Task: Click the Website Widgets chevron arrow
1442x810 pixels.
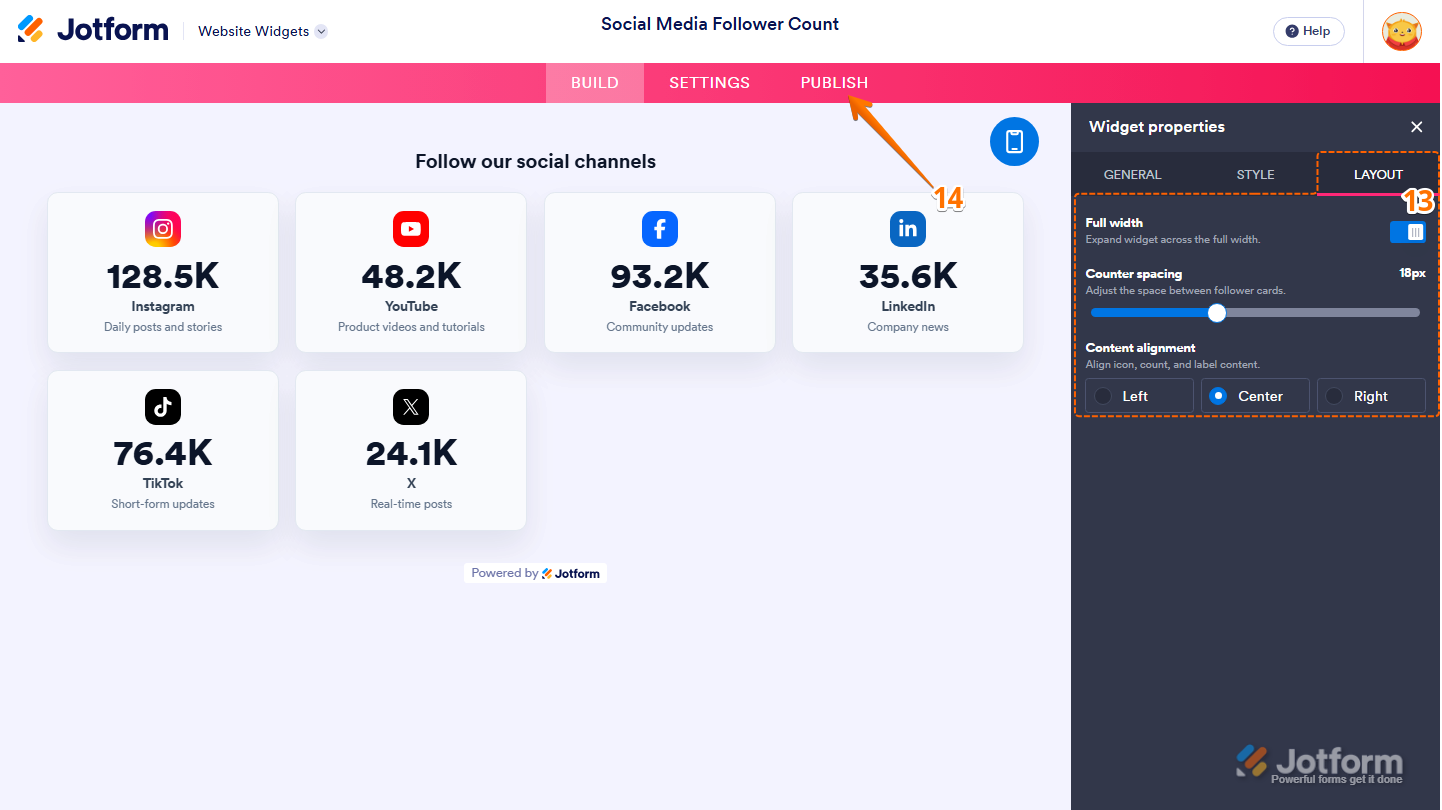Action: coord(321,31)
